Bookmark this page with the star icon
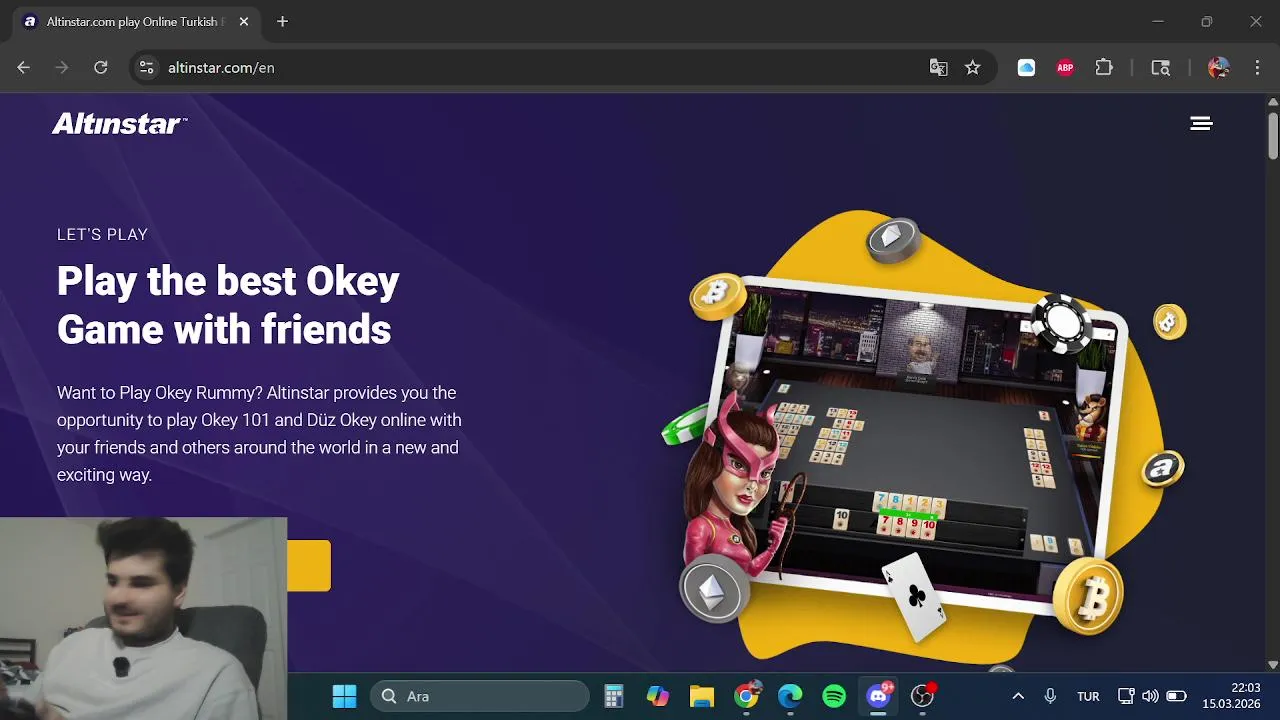 coord(972,67)
